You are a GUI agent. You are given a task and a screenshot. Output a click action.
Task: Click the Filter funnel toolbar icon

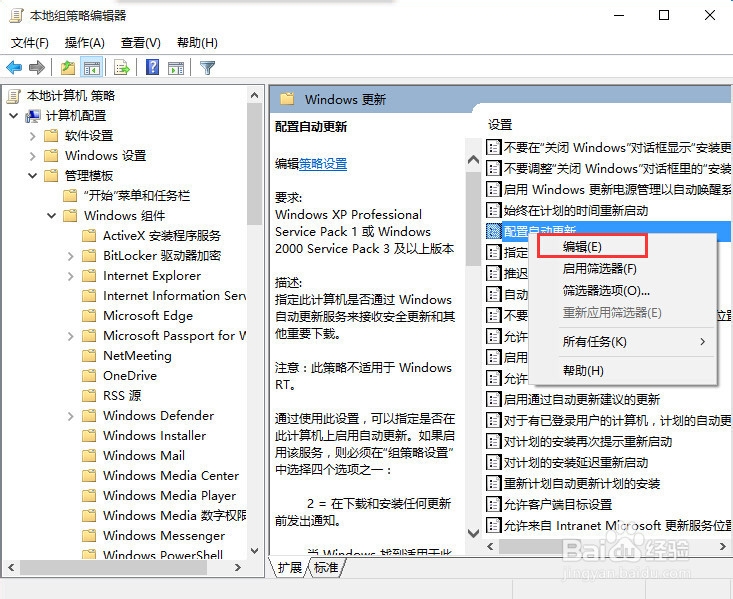[x=207, y=68]
